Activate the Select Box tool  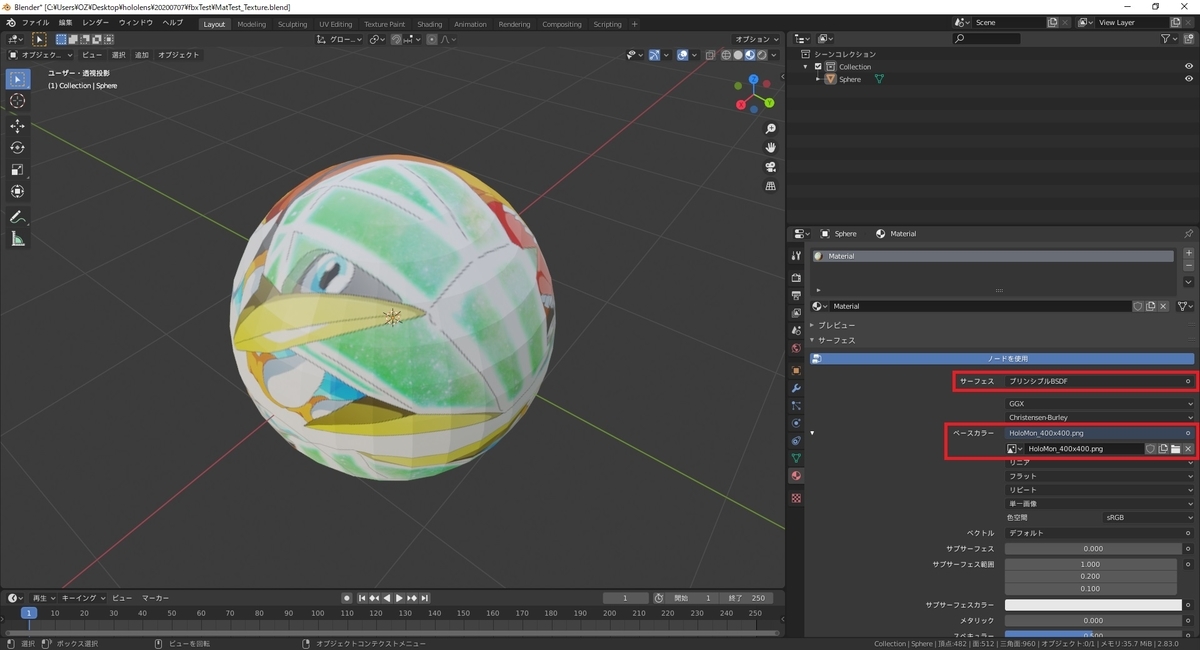click(x=17, y=79)
